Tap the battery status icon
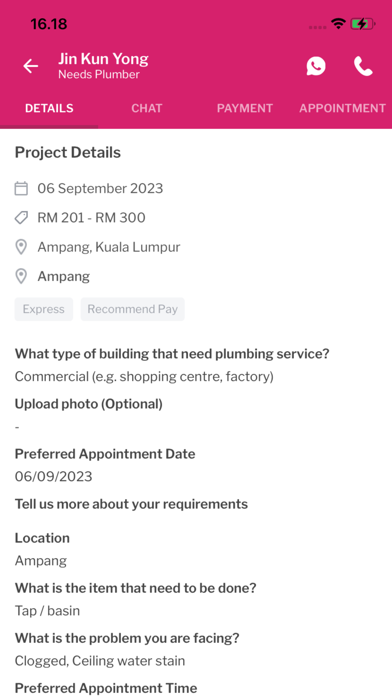The width and height of the screenshot is (392, 696). (x=363, y=24)
